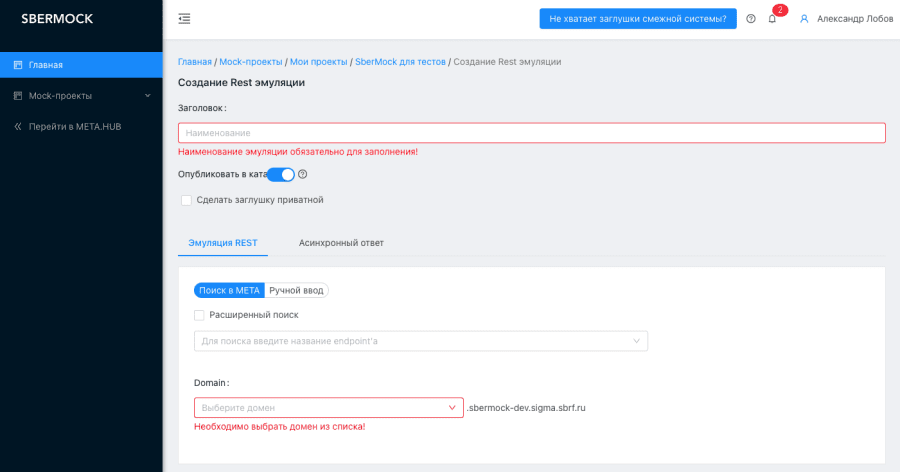Click error Необходимо выбрать домен из списка
Screen dimensions: 900x472
tap(280, 427)
